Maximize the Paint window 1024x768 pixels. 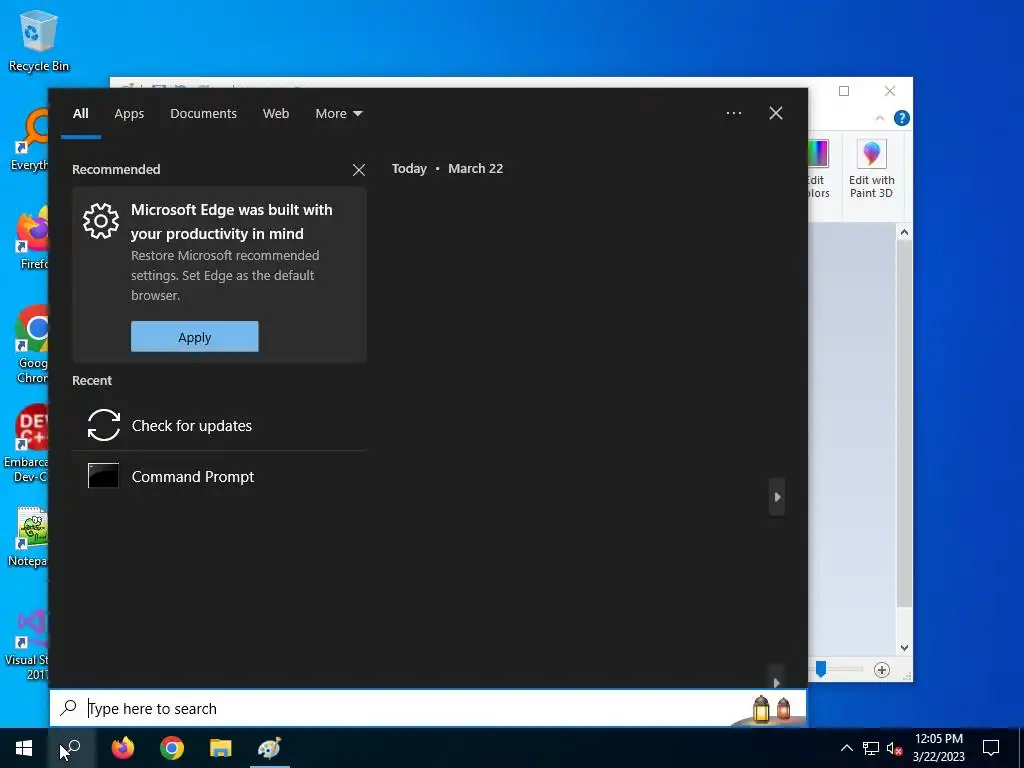click(x=844, y=91)
